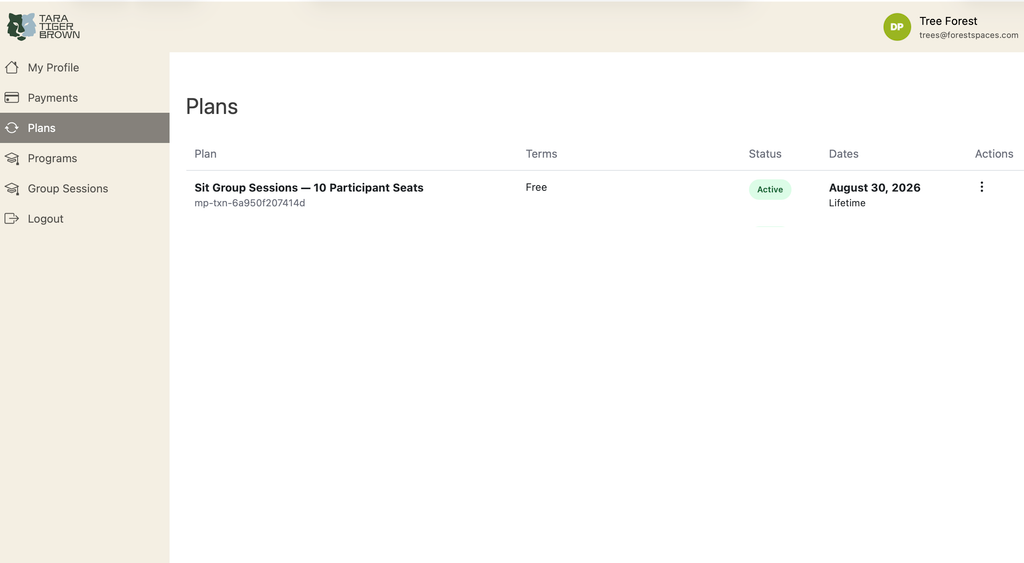Click the Status column header
The height and width of the screenshot is (563, 1024).
[x=765, y=154]
